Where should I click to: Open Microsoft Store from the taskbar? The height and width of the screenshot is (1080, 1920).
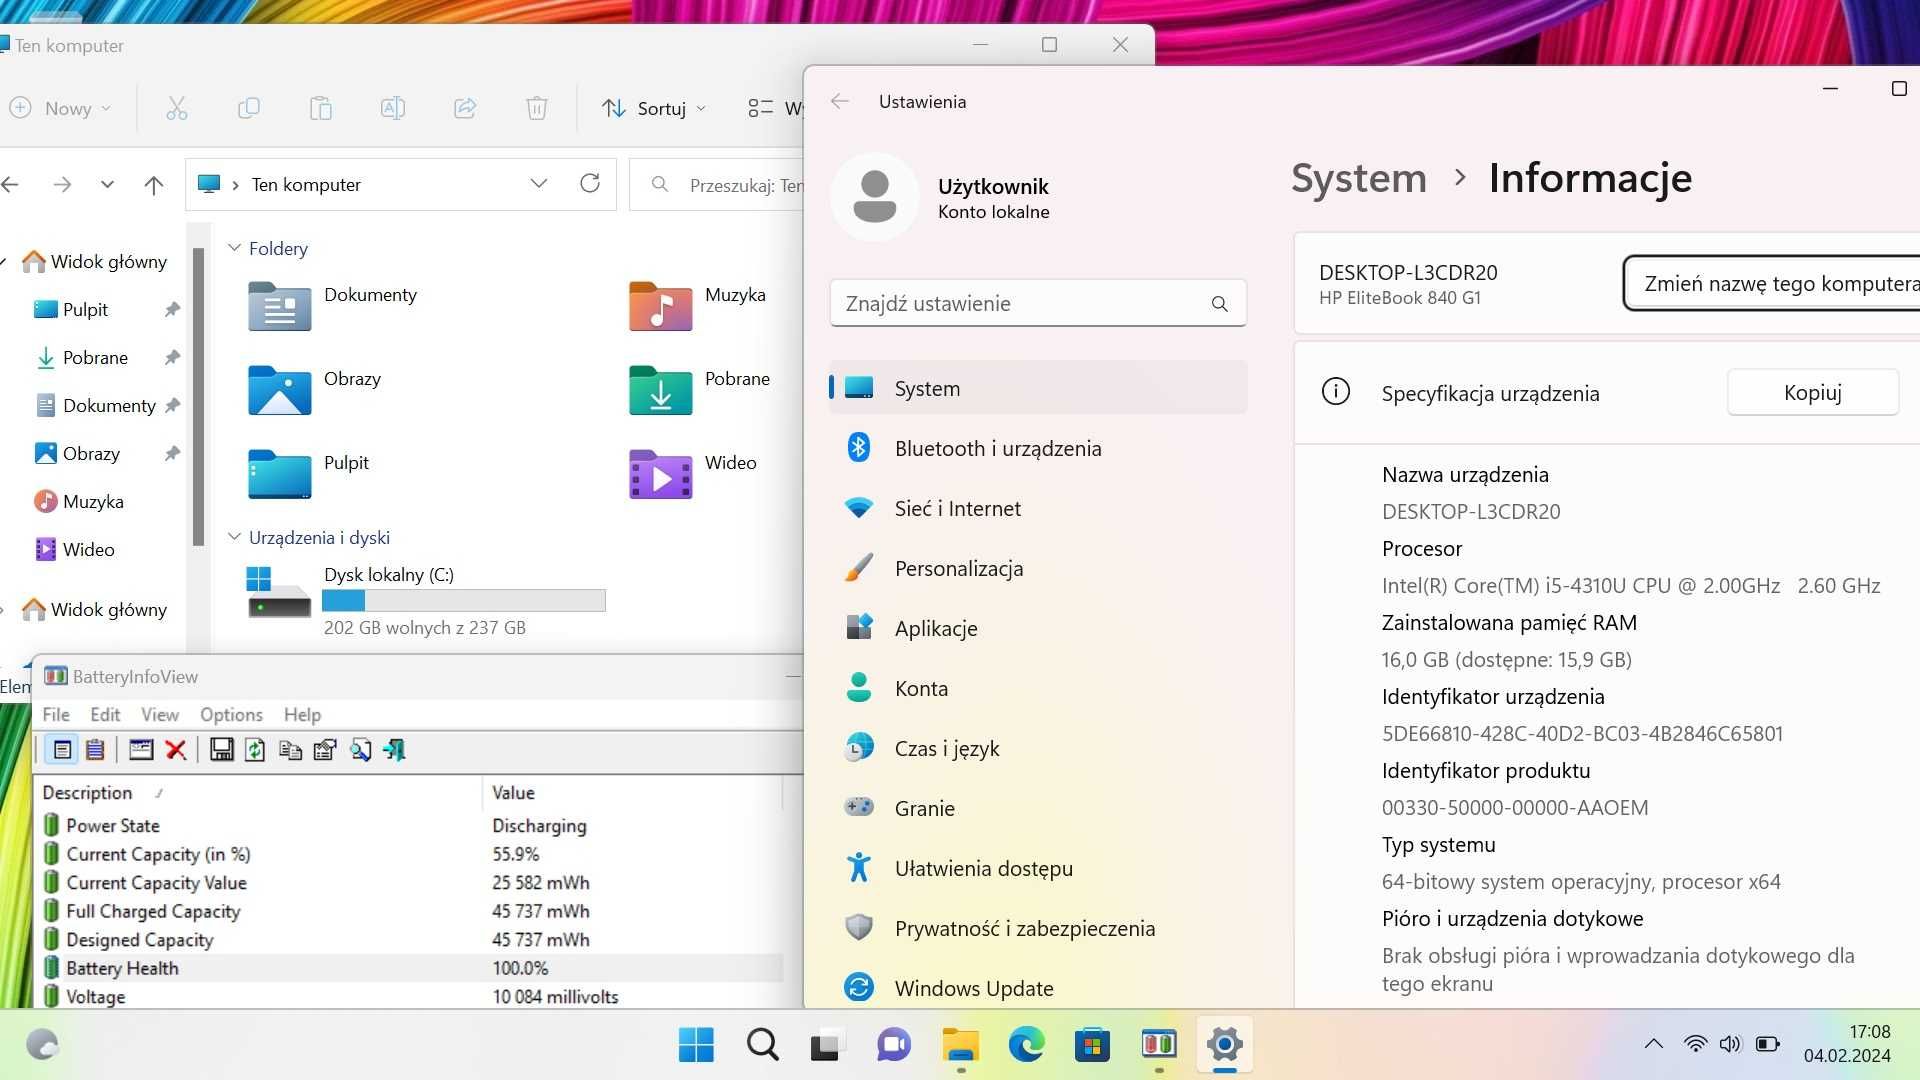point(1092,1045)
